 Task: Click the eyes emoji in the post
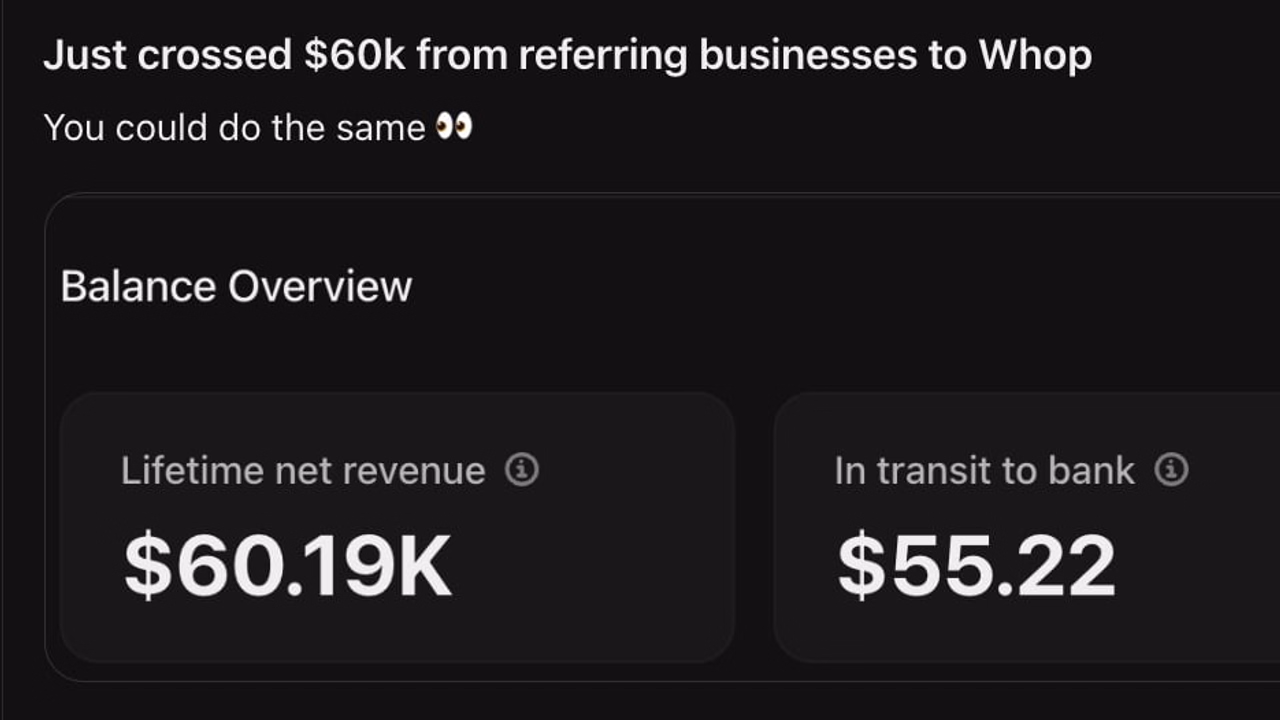[x=454, y=127]
